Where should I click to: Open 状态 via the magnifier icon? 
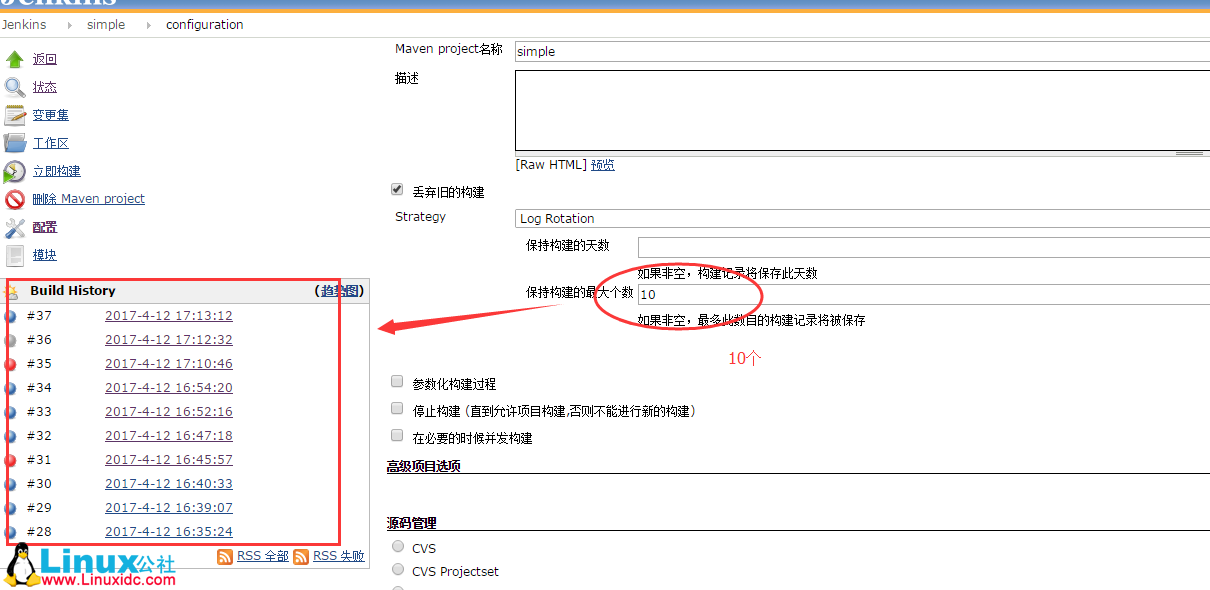point(14,86)
